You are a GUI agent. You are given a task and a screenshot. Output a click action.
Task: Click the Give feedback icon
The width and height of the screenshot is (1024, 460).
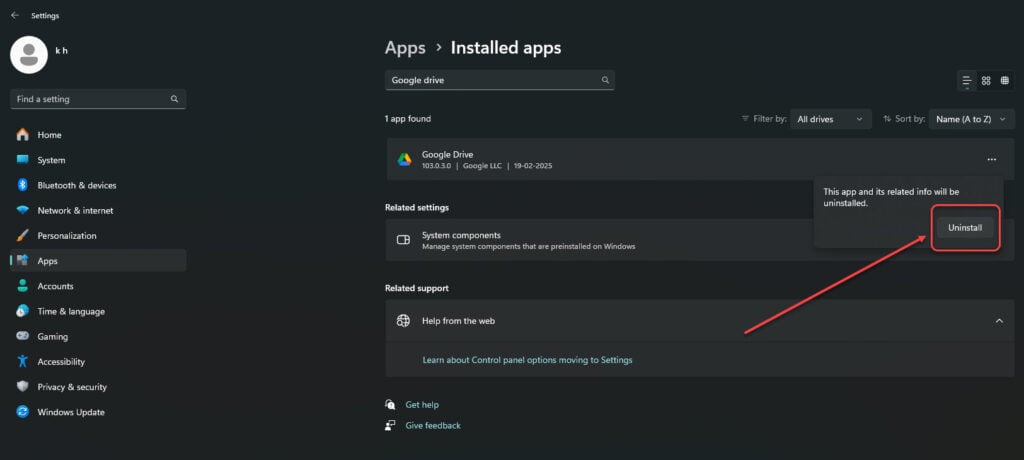[x=391, y=425]
